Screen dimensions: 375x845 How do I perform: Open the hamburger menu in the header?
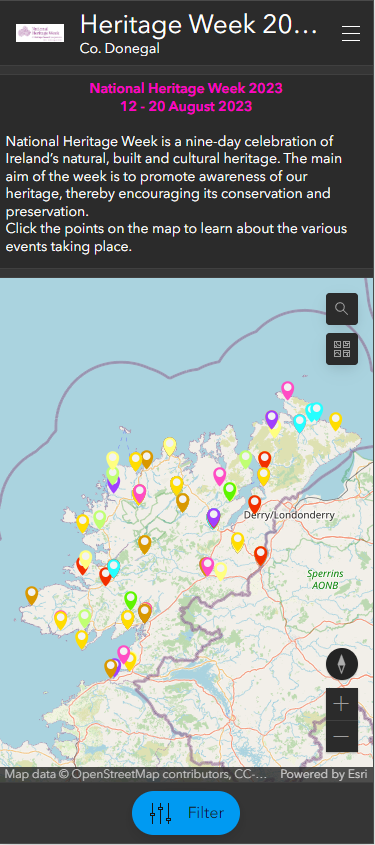click(x=351, y=33)
